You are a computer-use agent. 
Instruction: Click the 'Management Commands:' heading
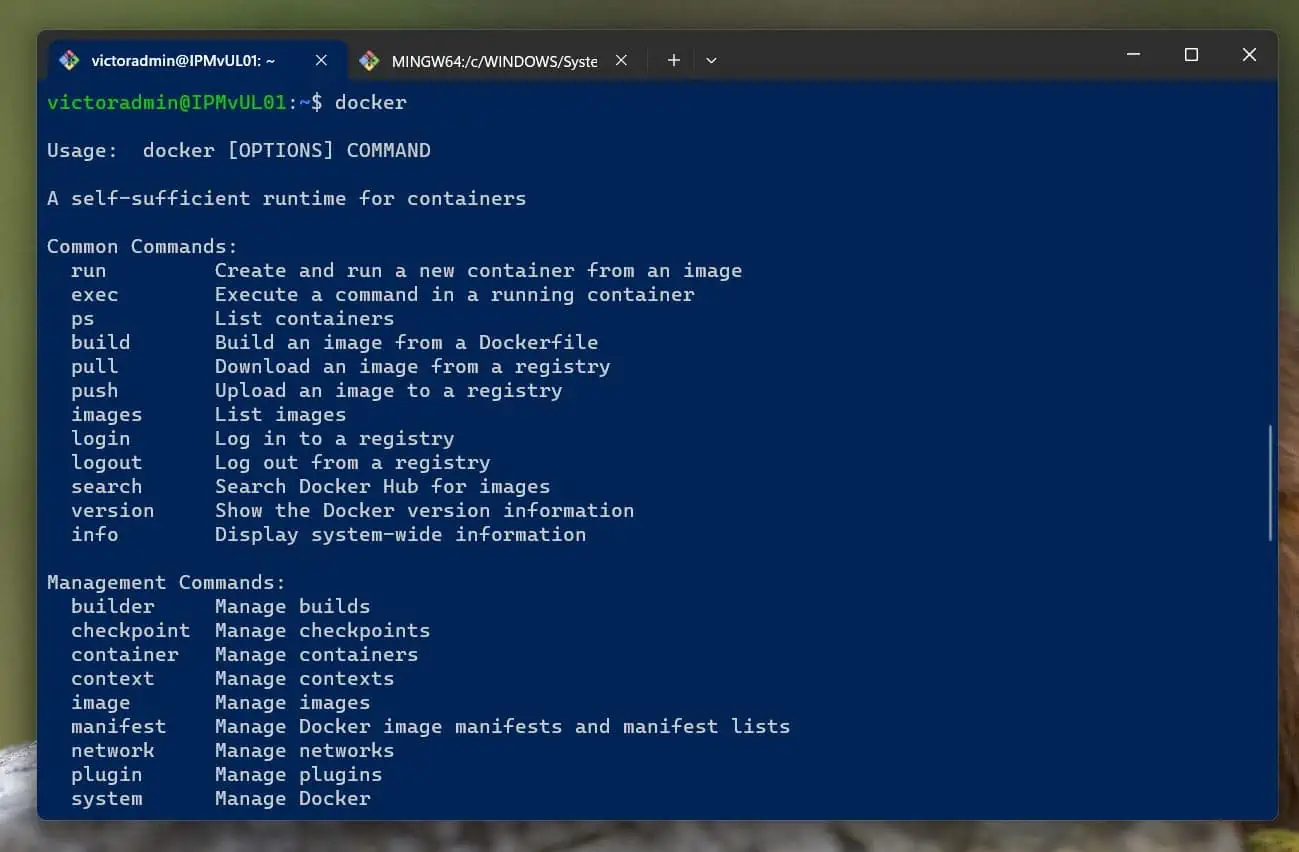click(167, 582)
